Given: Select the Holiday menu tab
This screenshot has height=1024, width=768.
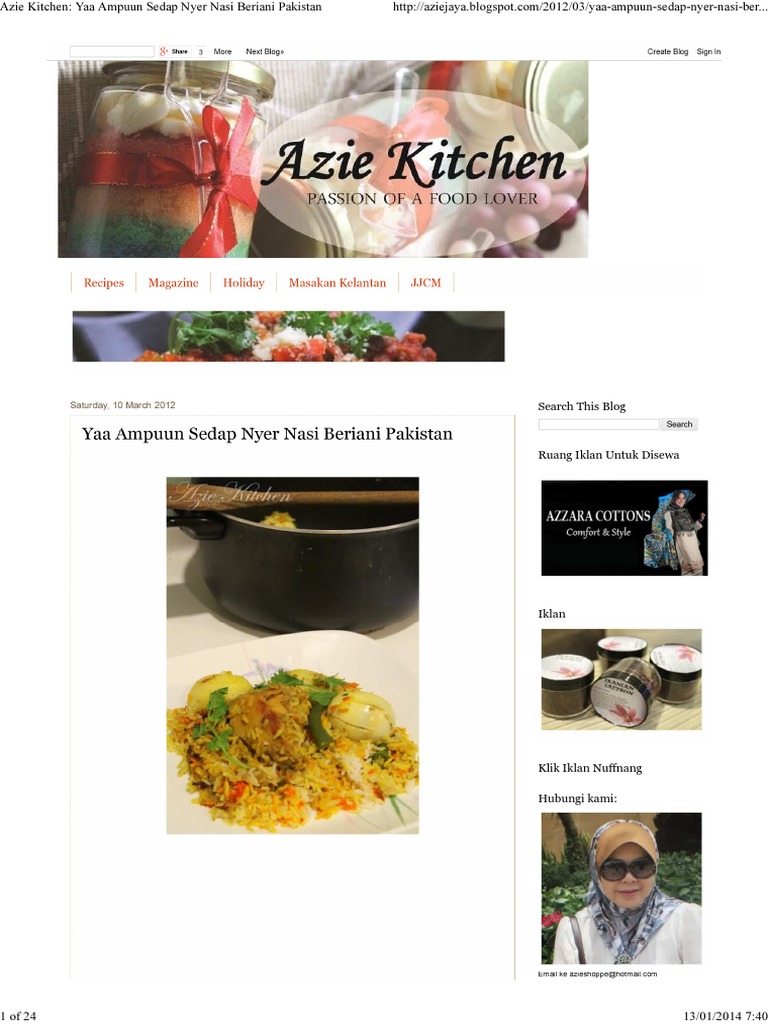Looking at the screenshot, I should (244, 283).
